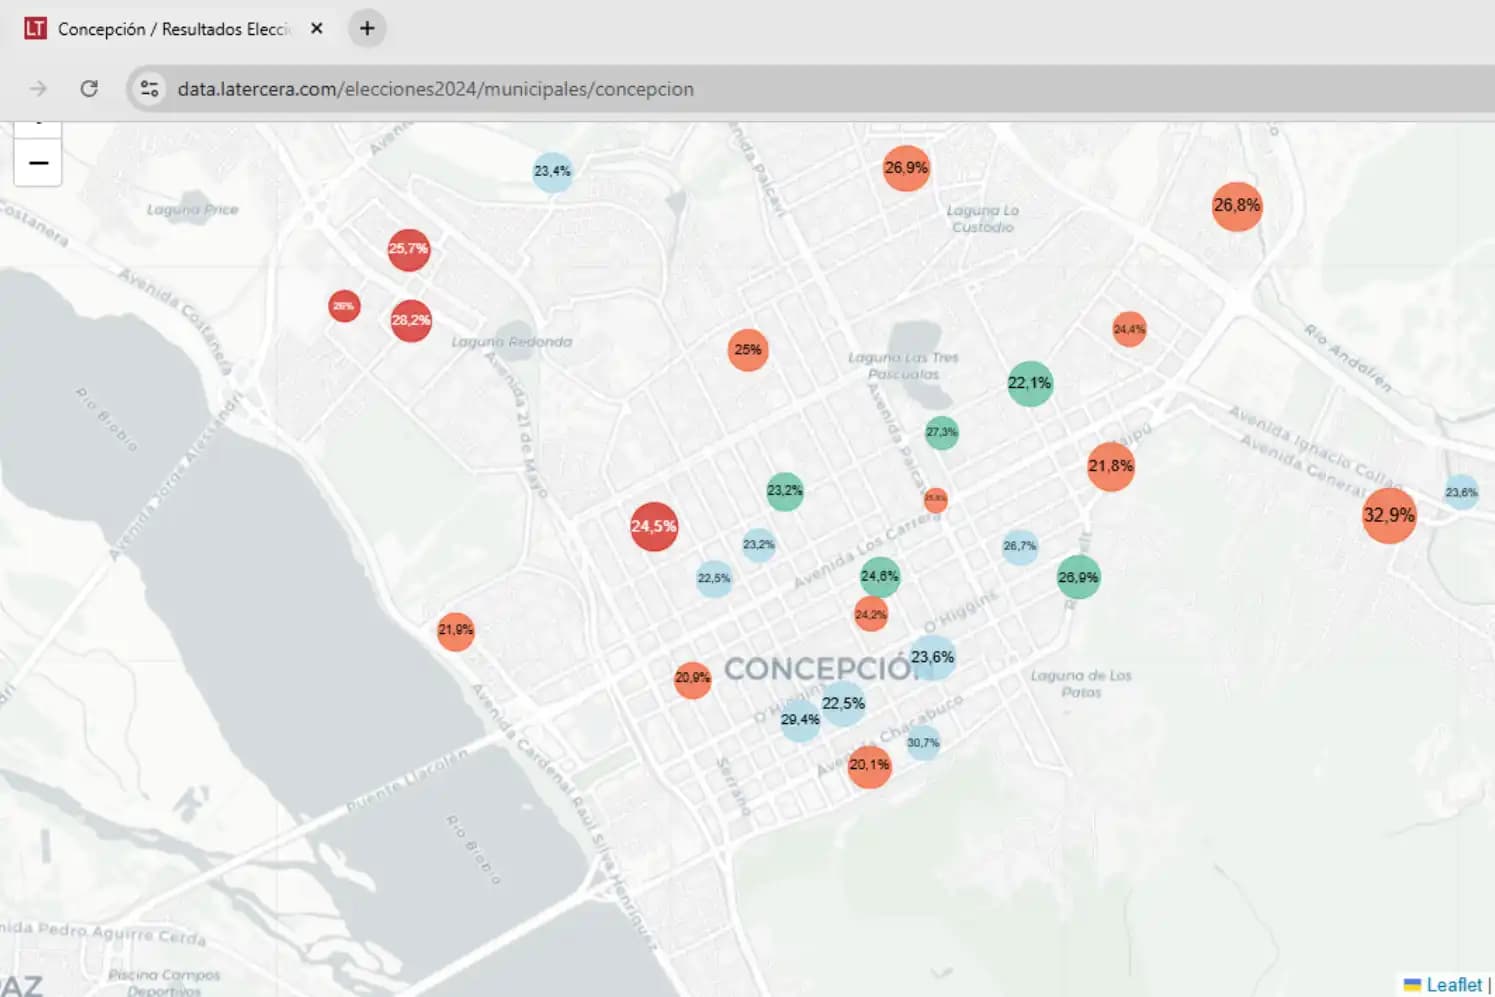Click the Laguna Las Tres Pascualas label

pyautogui.click(x=903, y=366)
